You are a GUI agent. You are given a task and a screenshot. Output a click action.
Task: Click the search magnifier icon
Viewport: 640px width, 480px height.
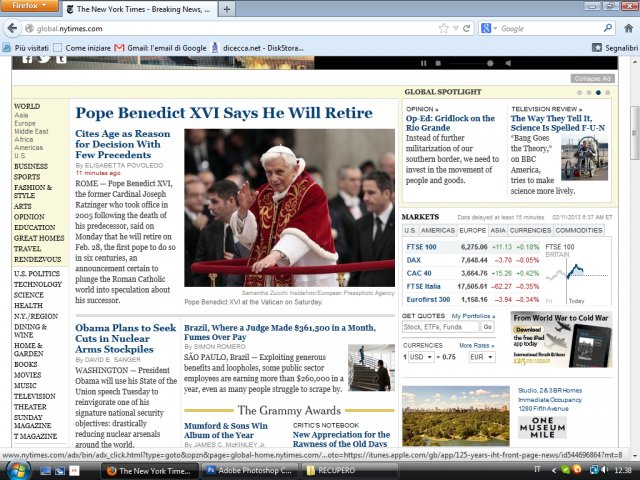(x=608, y=28)
